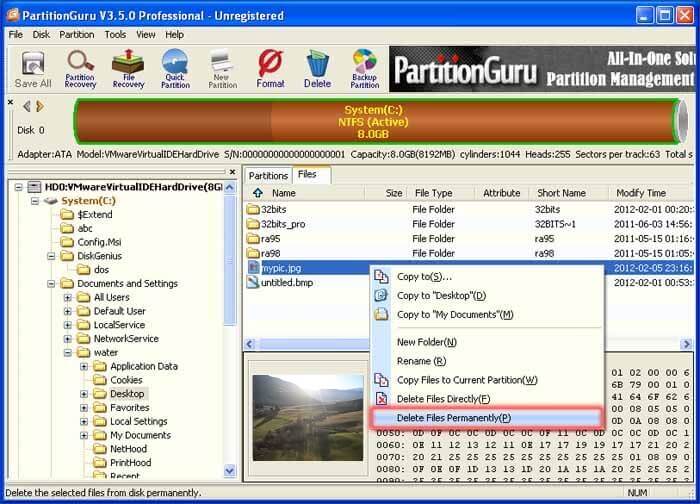This screenshot has width=700, height=504.
Task: Expand the NetworkService folder
Action: pyautogui.click(x=68, y=339)
